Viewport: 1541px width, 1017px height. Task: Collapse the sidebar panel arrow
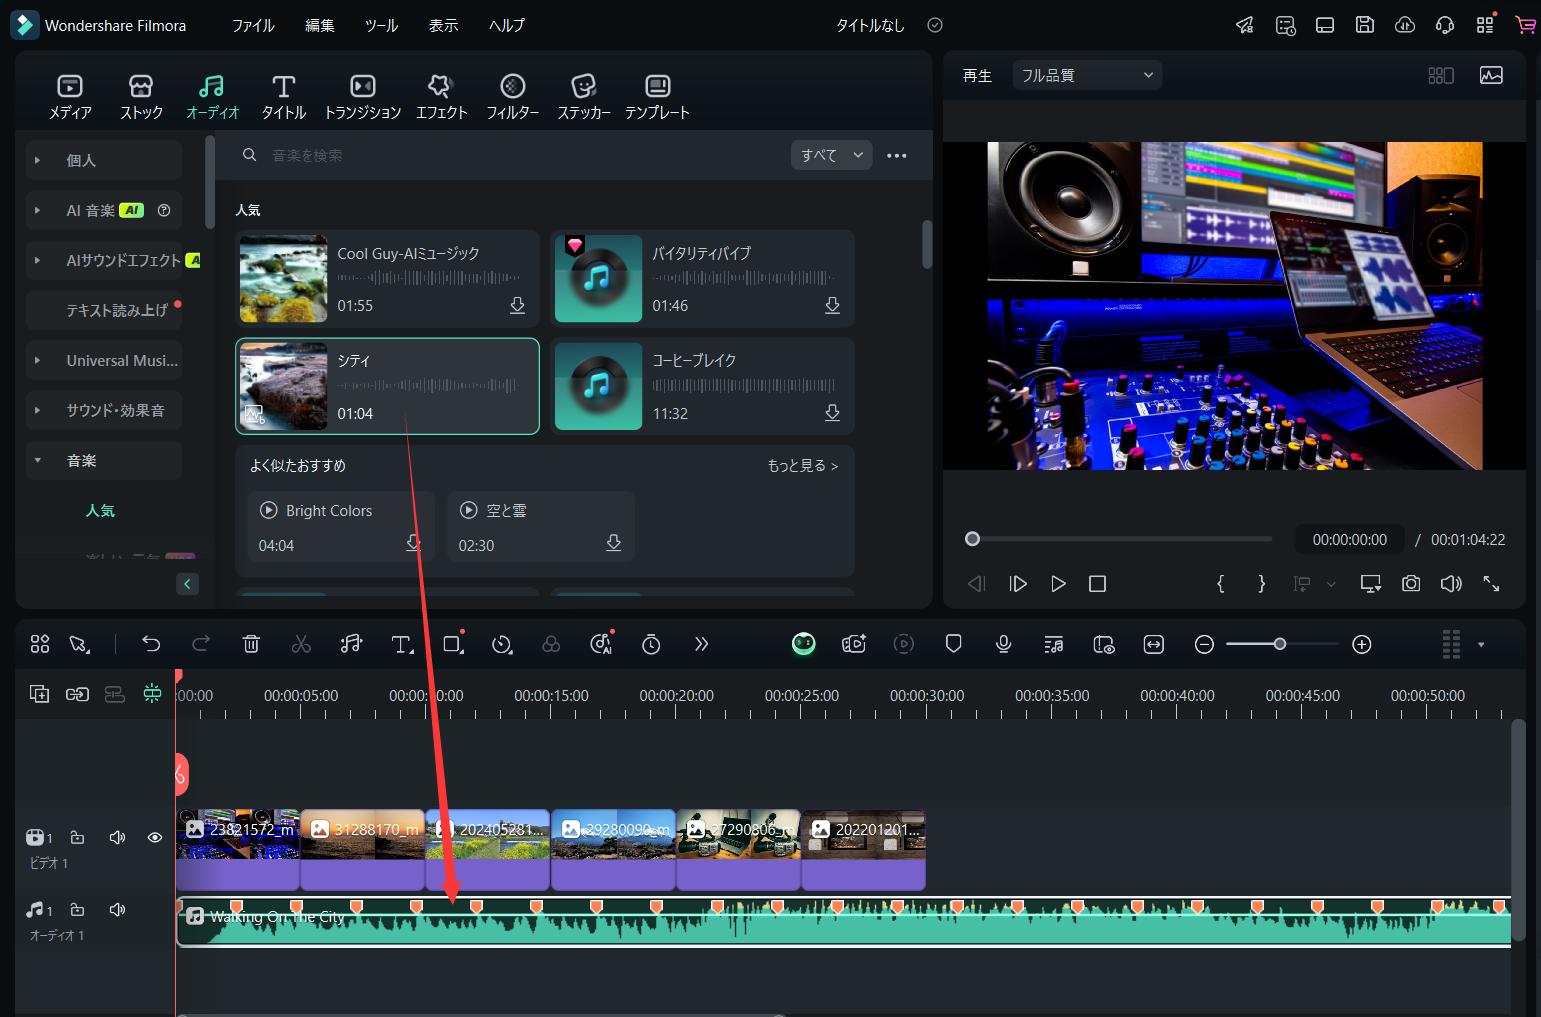point(187,584)
